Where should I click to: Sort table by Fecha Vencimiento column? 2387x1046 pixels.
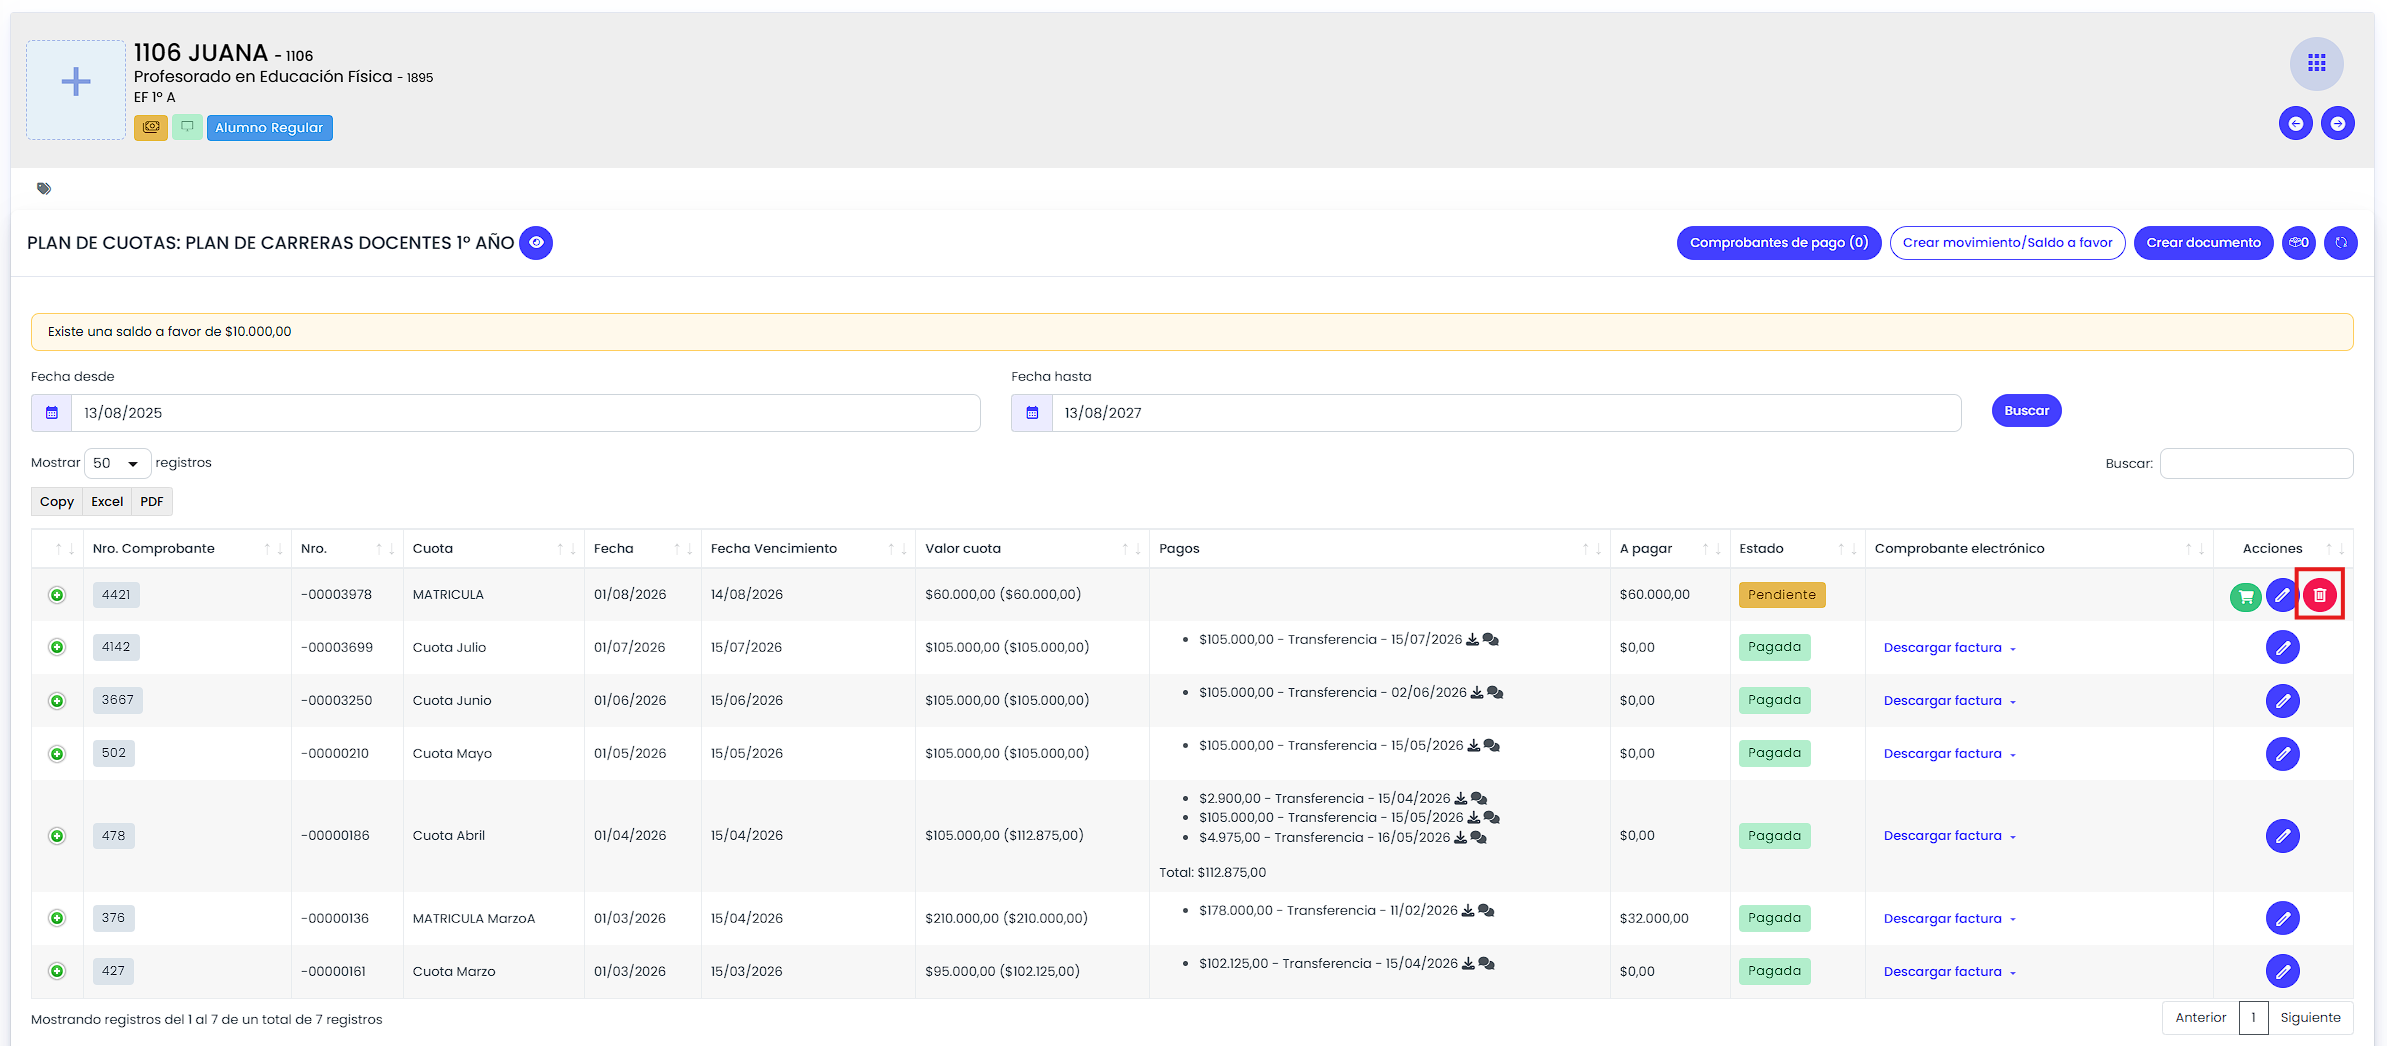coord(807,548)
